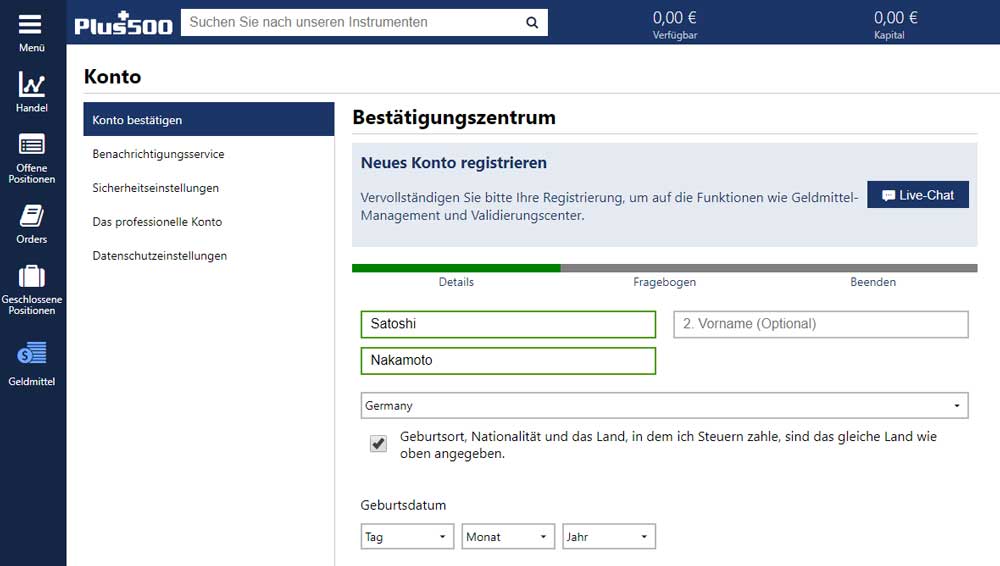Image resolution: width=1000 pixels, height=566 pixels.
Task: Click the 2. Vorname optional field
Action: tap(821, 324)
